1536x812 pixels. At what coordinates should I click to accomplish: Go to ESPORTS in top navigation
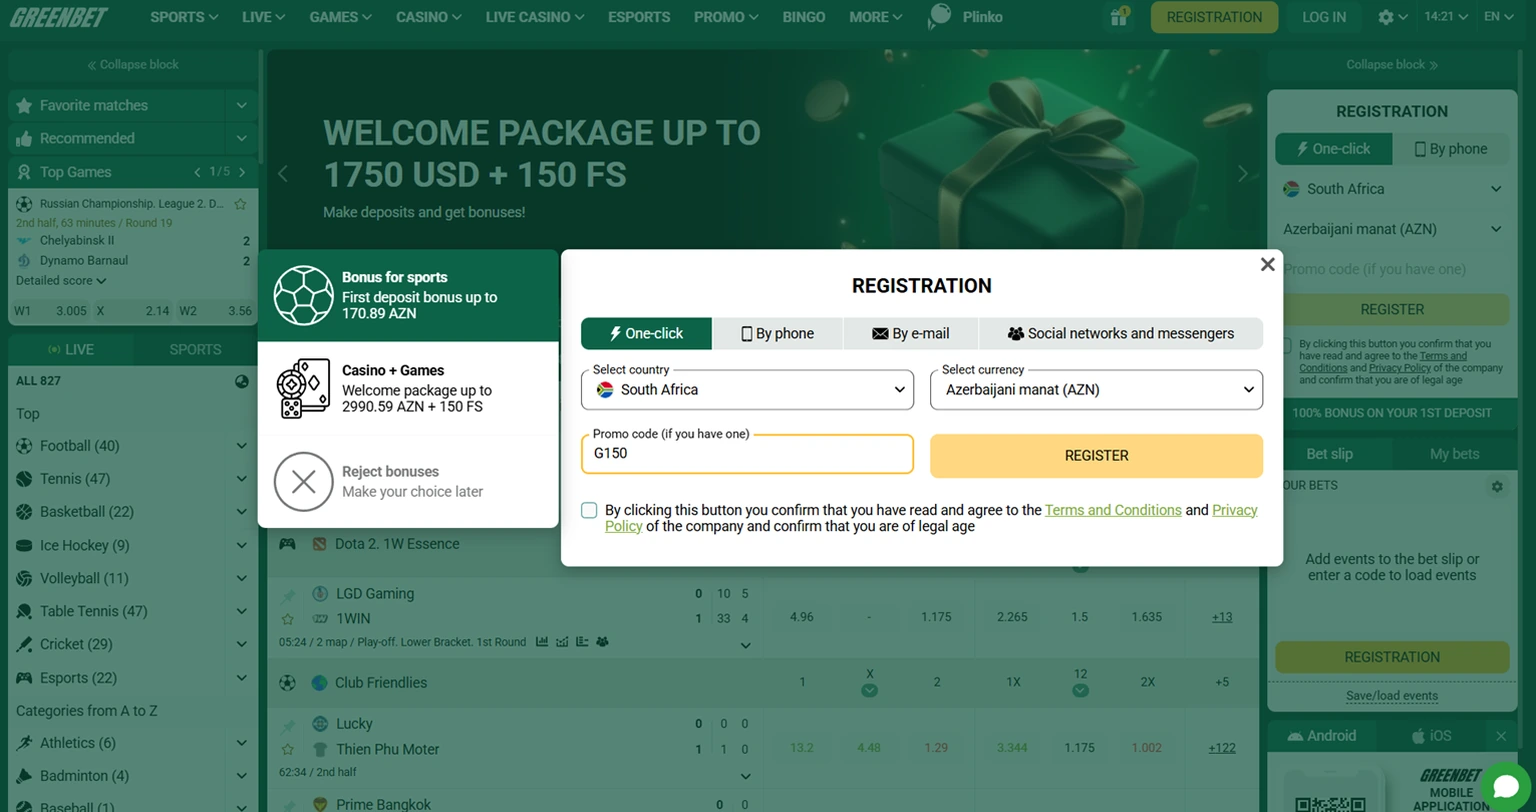coord(639,17)
